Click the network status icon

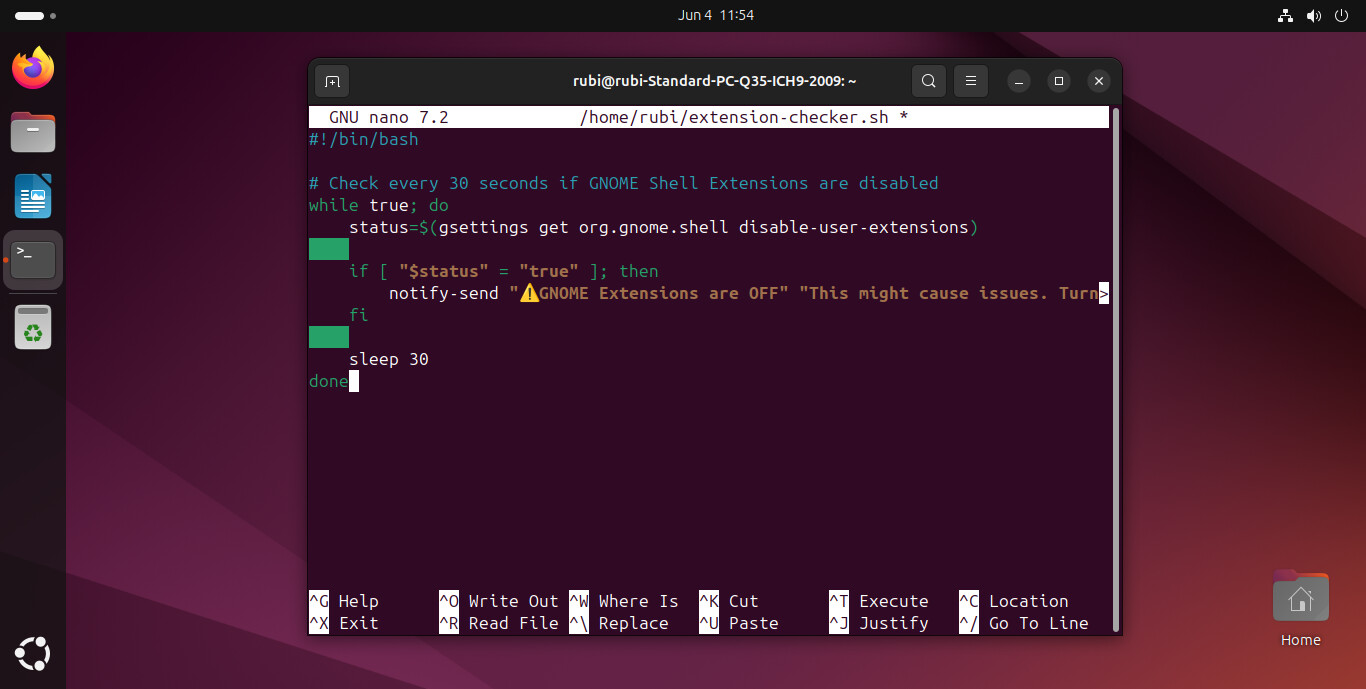[1286, 16]
